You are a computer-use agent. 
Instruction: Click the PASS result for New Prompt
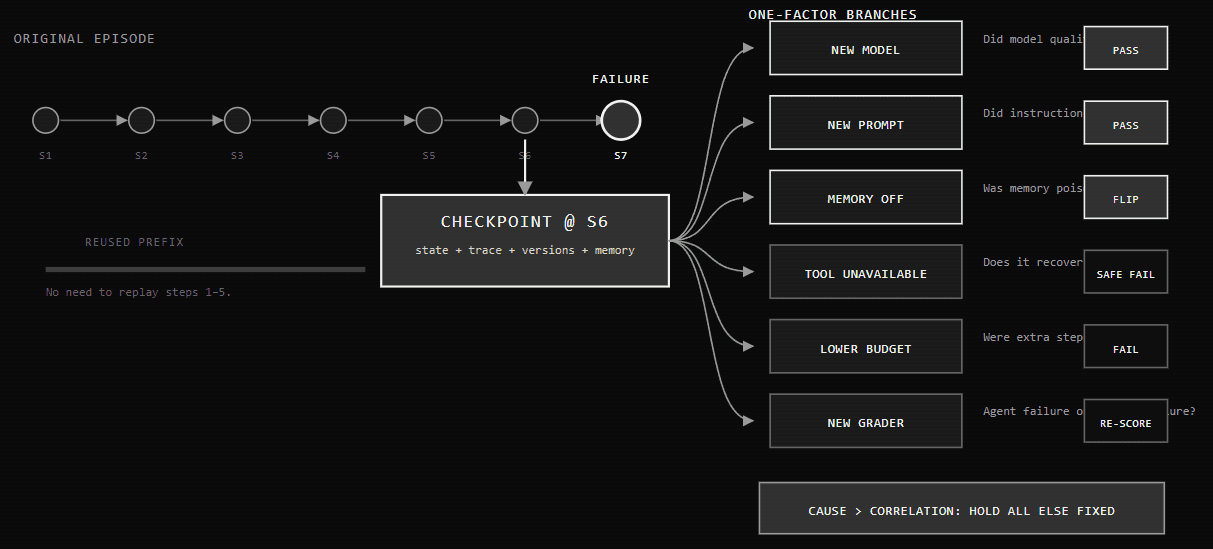coord(1126,123)
